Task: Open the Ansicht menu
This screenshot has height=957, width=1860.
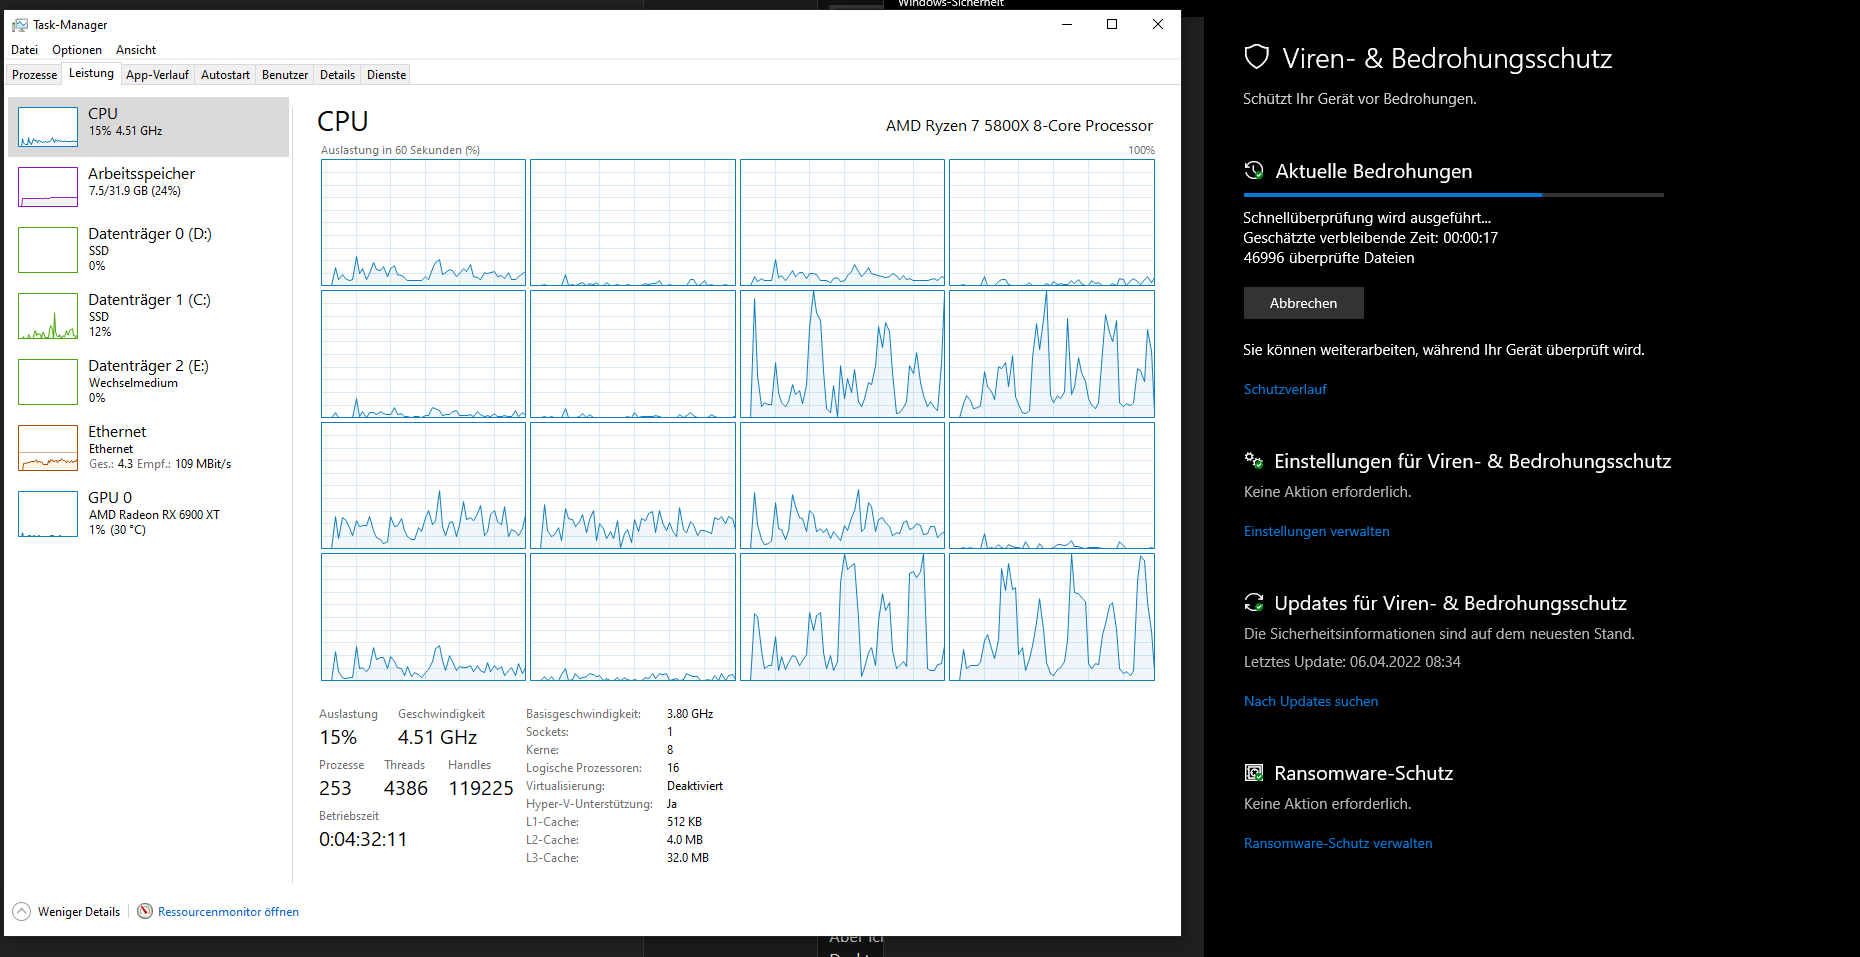Action: [x=136, y=50]
